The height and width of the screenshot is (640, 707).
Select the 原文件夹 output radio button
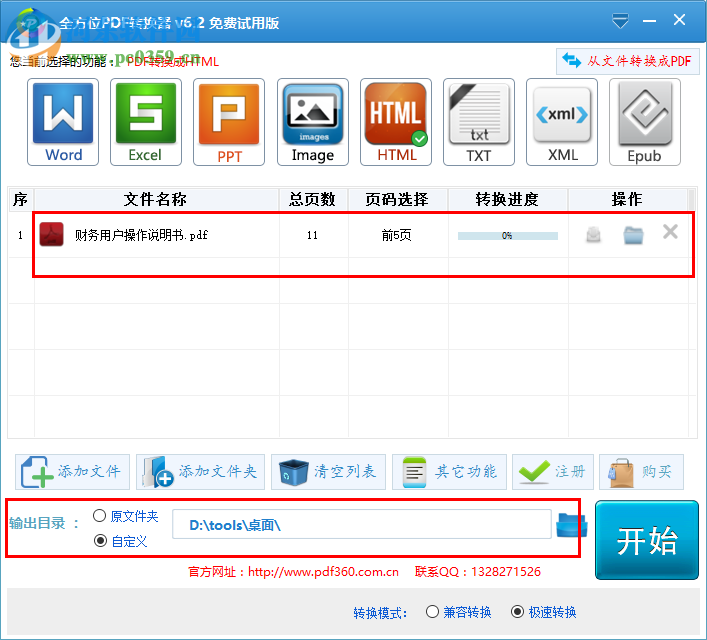pos(99,516)
